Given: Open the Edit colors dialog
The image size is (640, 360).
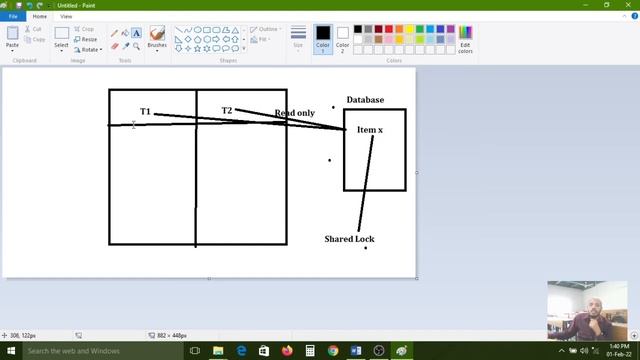Looking at the screenshot, I should point(465,40).
